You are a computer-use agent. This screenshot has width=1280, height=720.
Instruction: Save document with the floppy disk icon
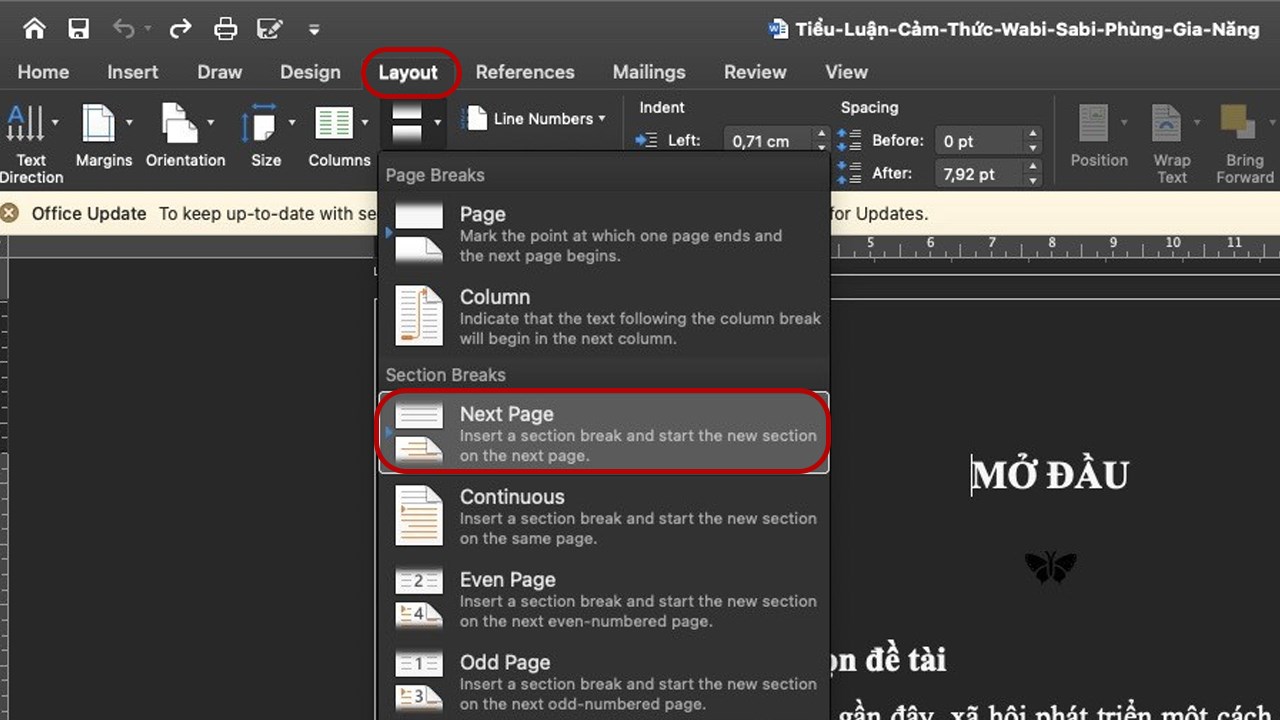point(79,29)
